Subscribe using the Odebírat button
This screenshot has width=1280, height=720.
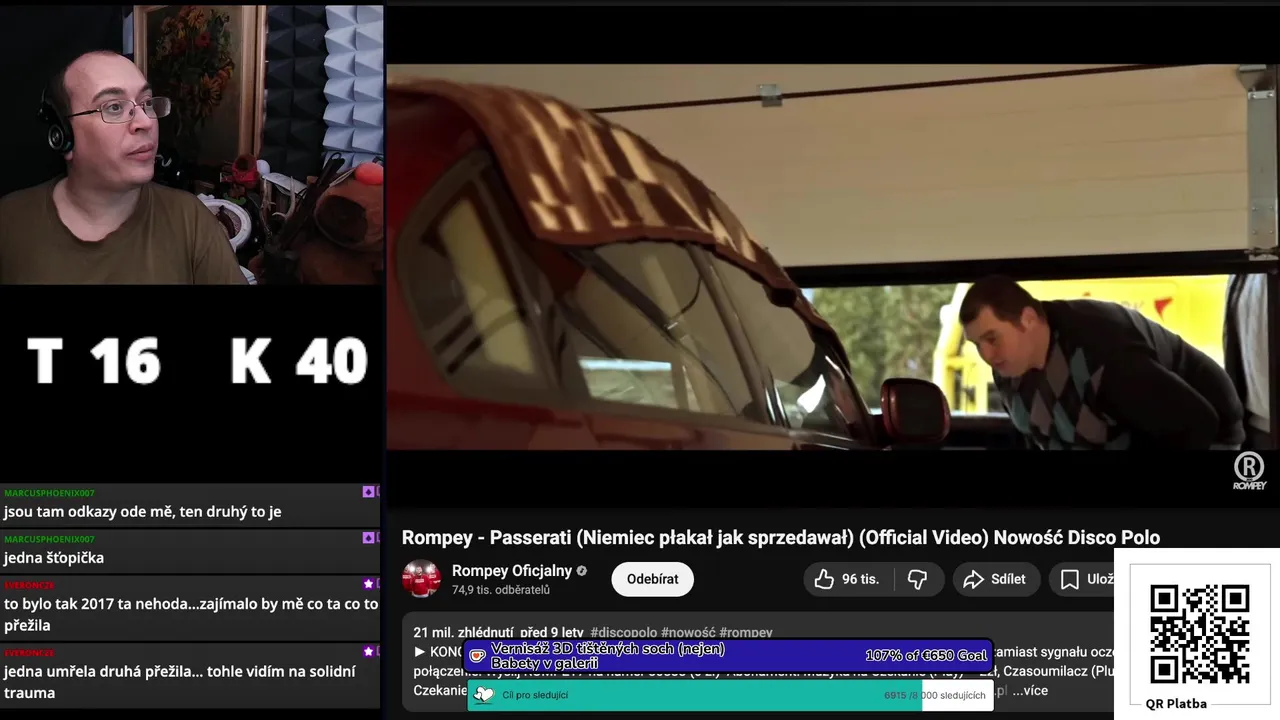point(652,579)
